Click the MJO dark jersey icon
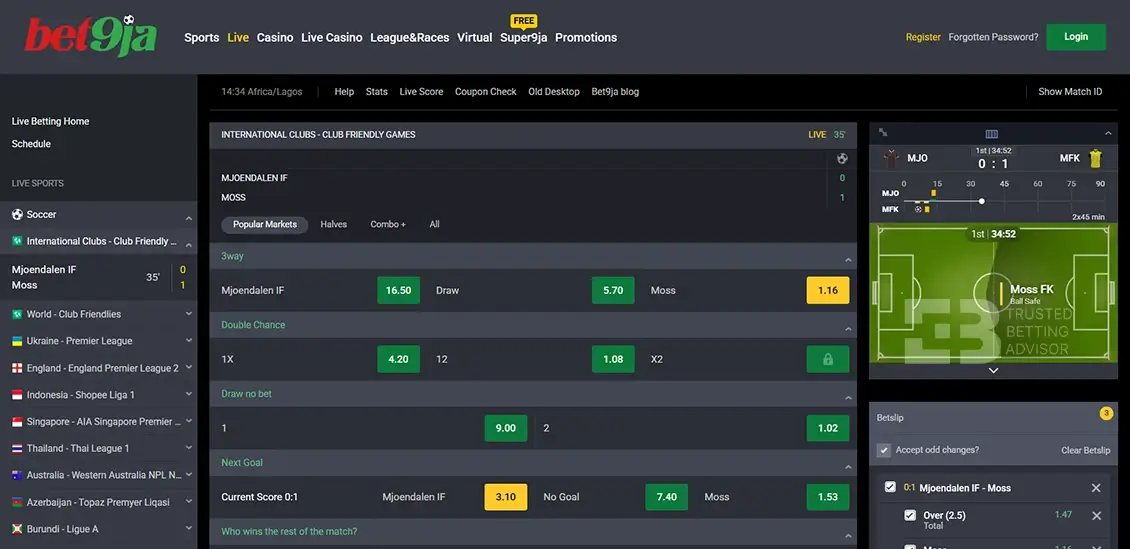This screenshot has width=1130, height=549. click(891, 159)
